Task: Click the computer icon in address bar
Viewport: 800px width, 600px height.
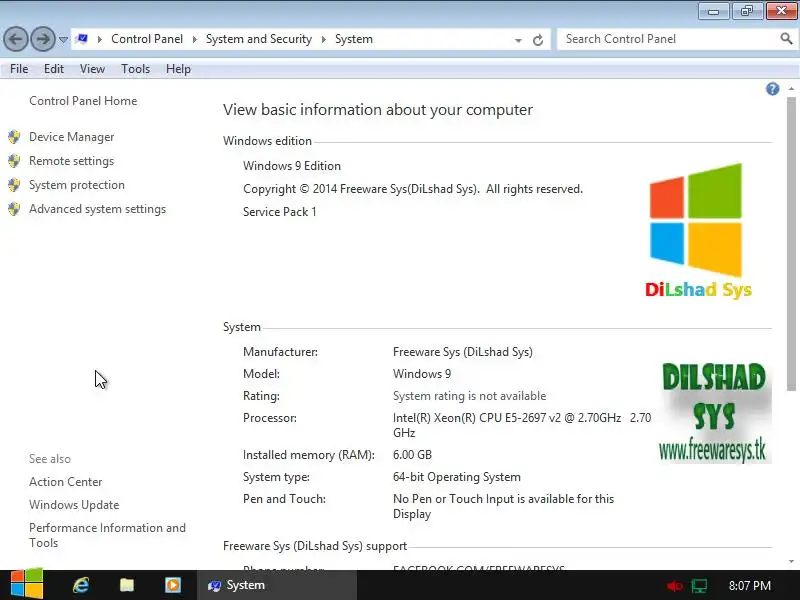Action: point(82,39)
